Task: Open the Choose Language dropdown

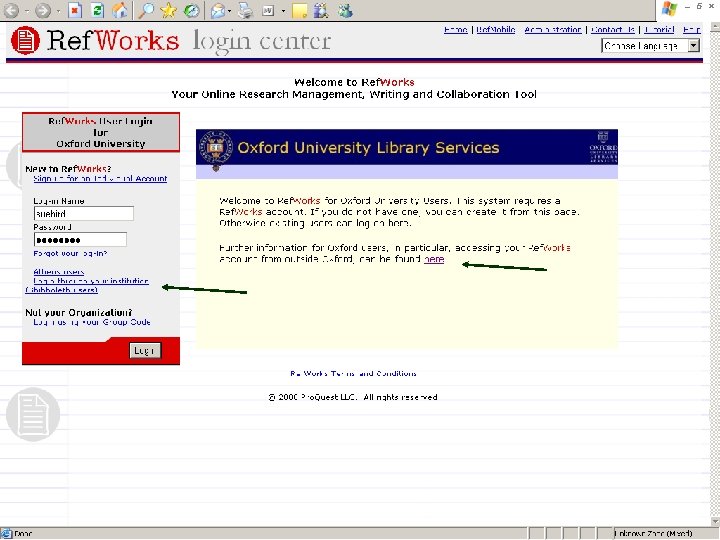Action: 651,45
